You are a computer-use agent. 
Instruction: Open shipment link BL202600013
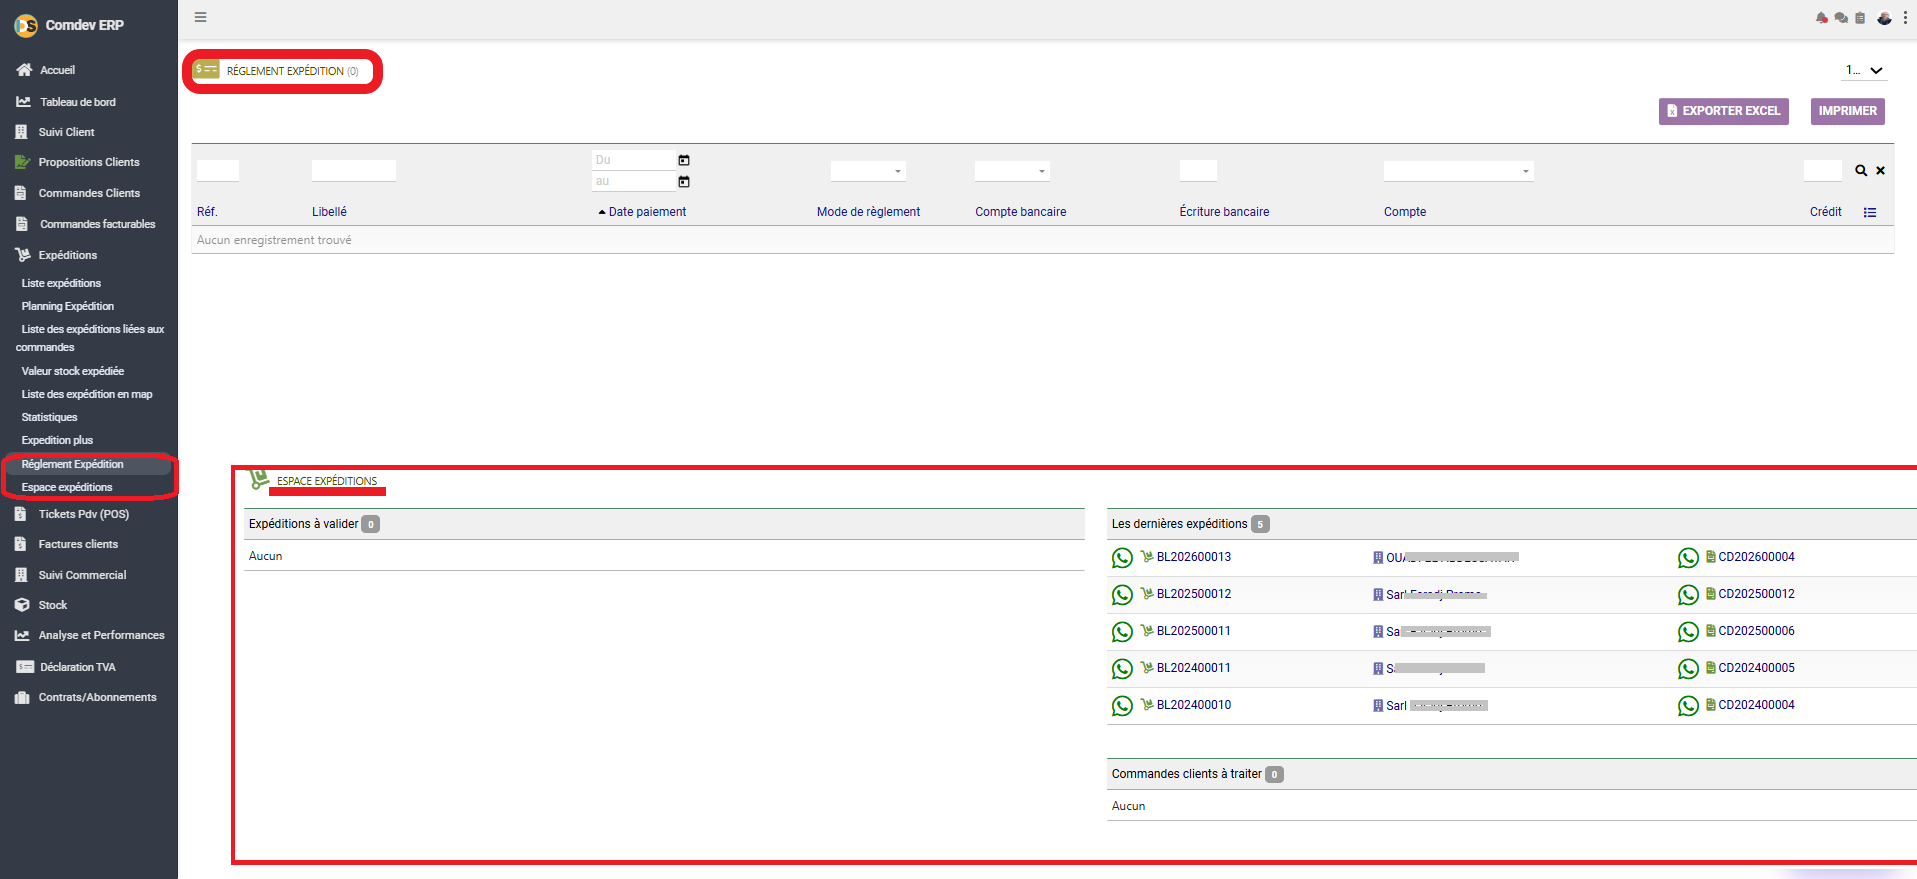coord(1193,557)
